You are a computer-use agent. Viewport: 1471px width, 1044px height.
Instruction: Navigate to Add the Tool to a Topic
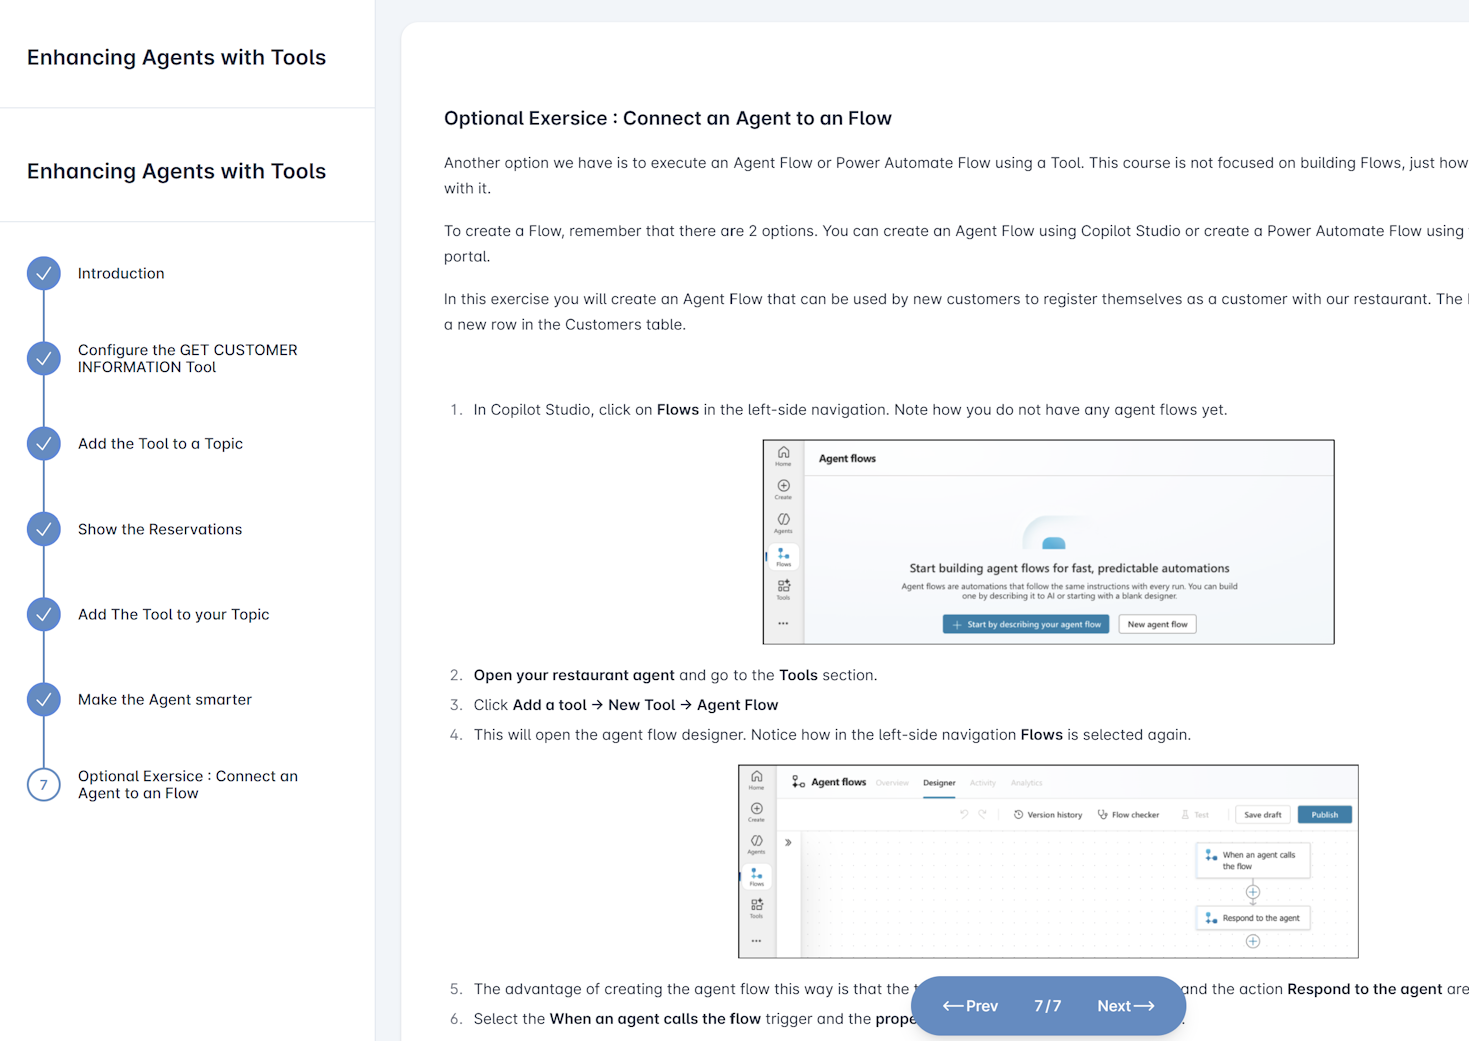click(x=160, y=443)
